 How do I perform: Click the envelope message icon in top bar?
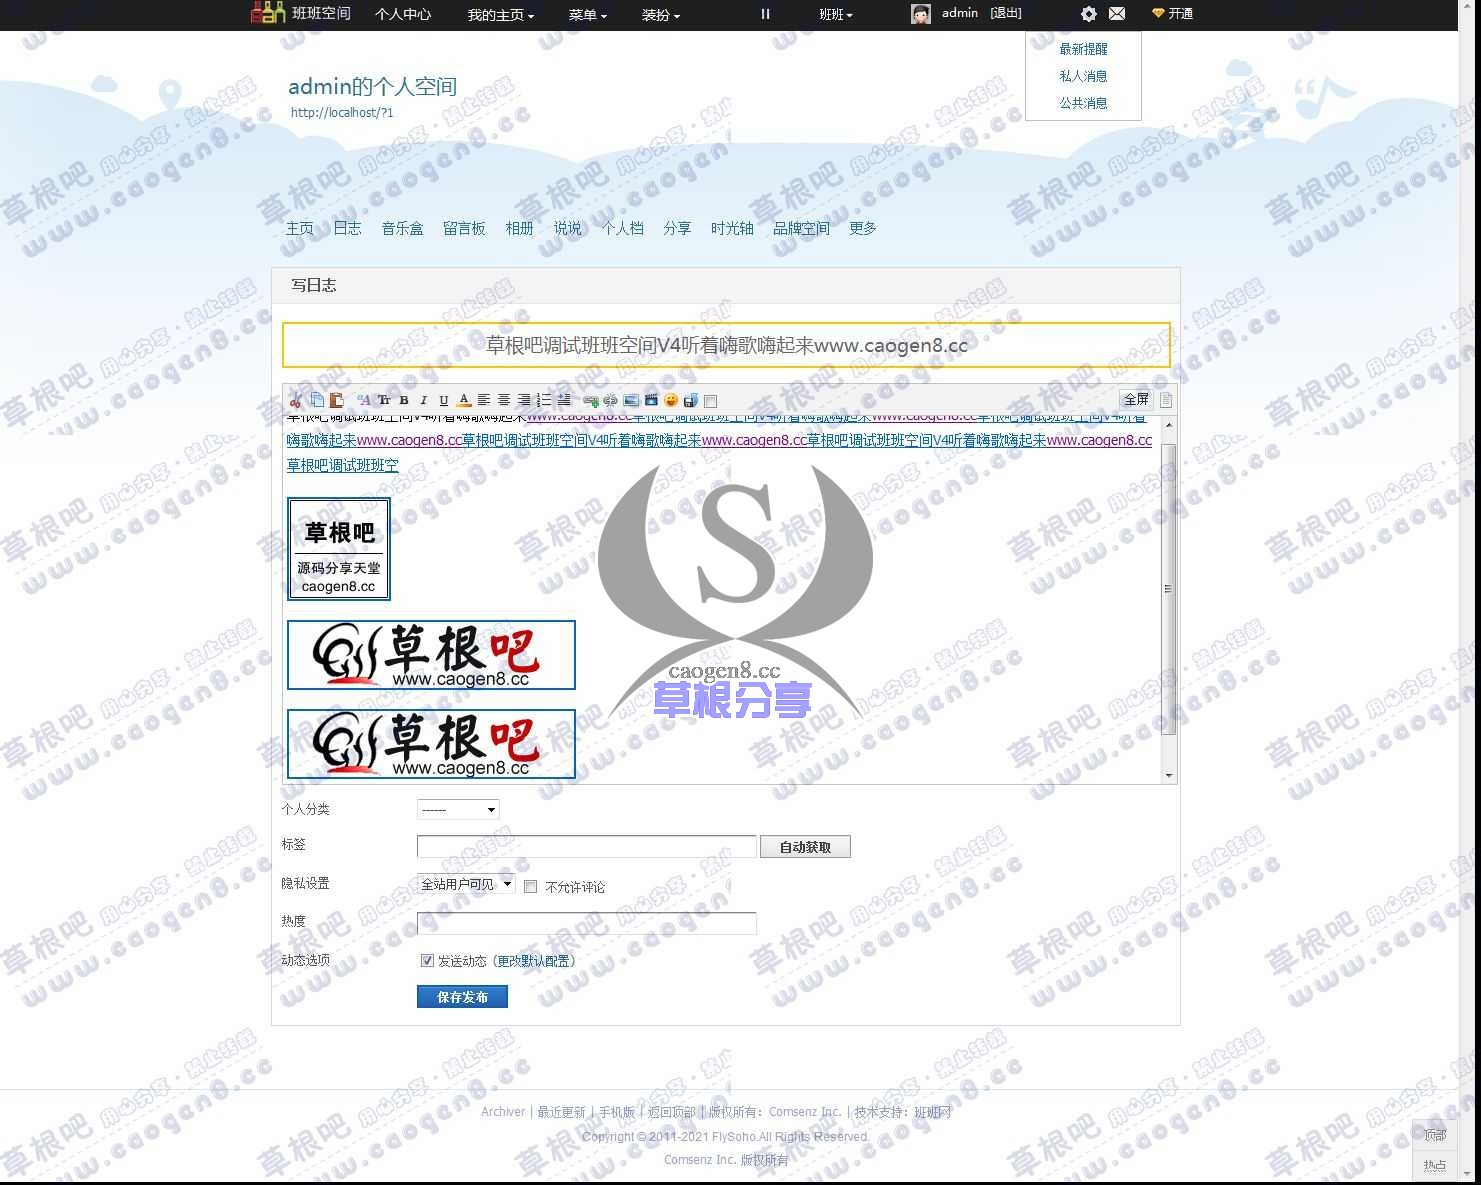(x=1117, y=13)
